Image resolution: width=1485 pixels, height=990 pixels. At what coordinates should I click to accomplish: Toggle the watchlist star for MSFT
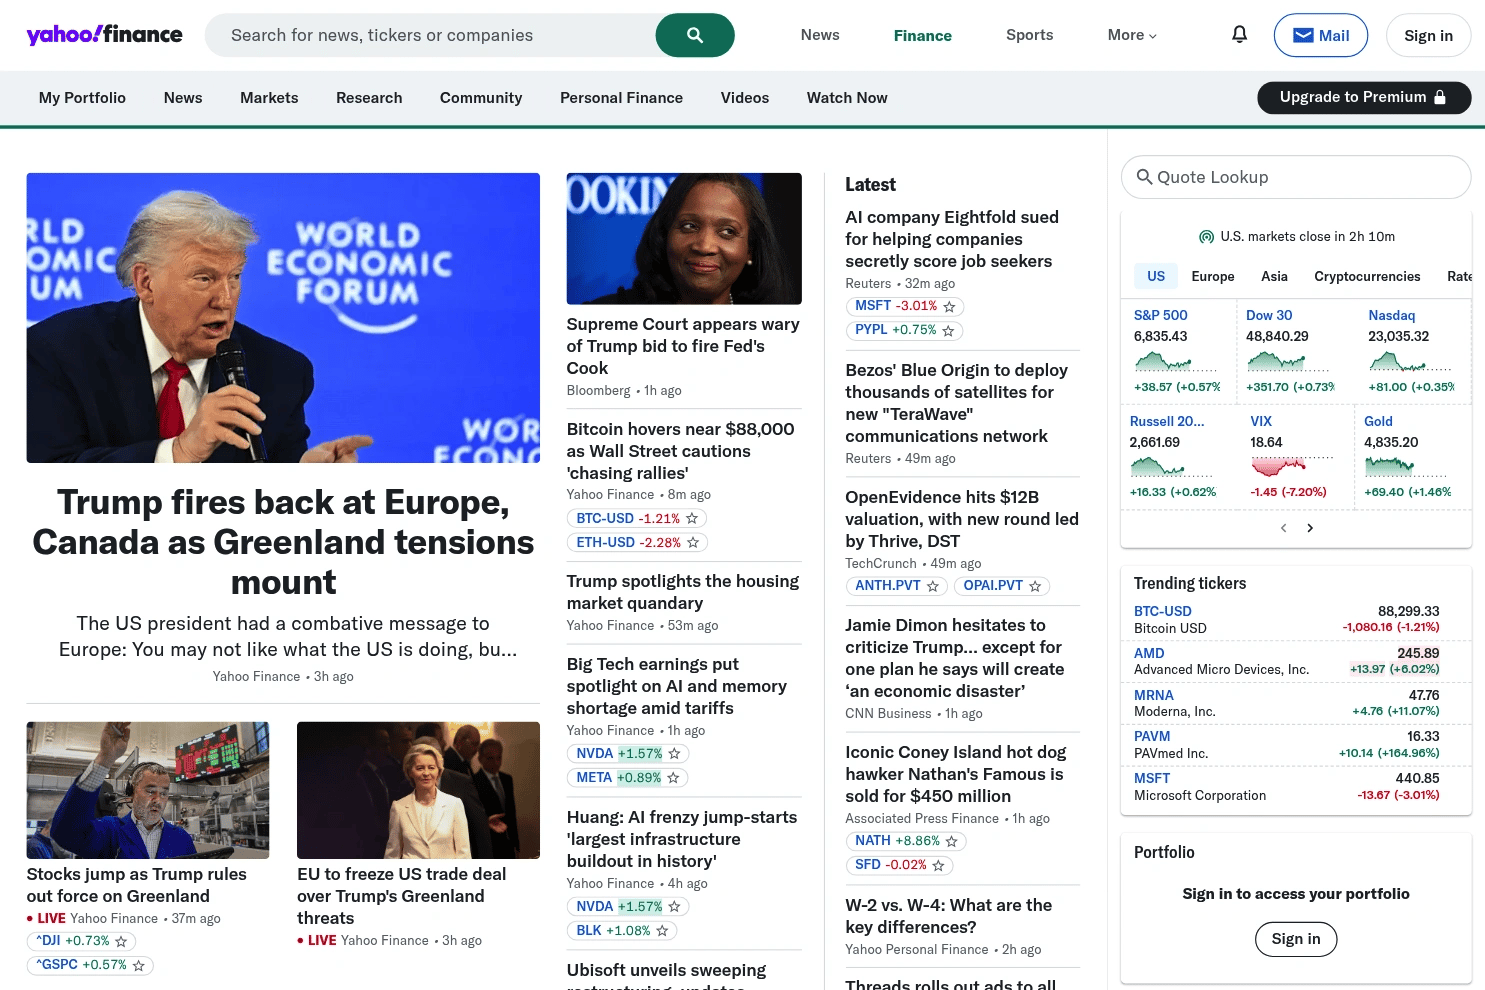click(x=947, y=306)
